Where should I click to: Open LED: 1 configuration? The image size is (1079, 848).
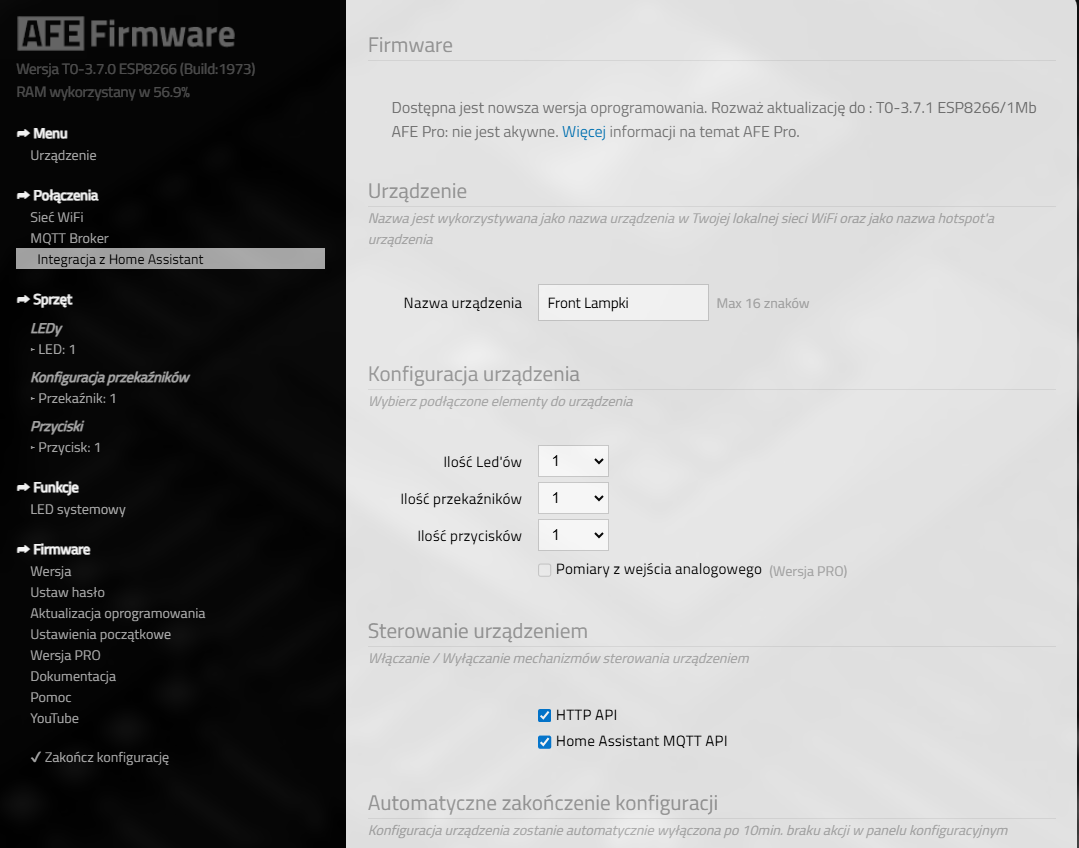pos(56,349)
